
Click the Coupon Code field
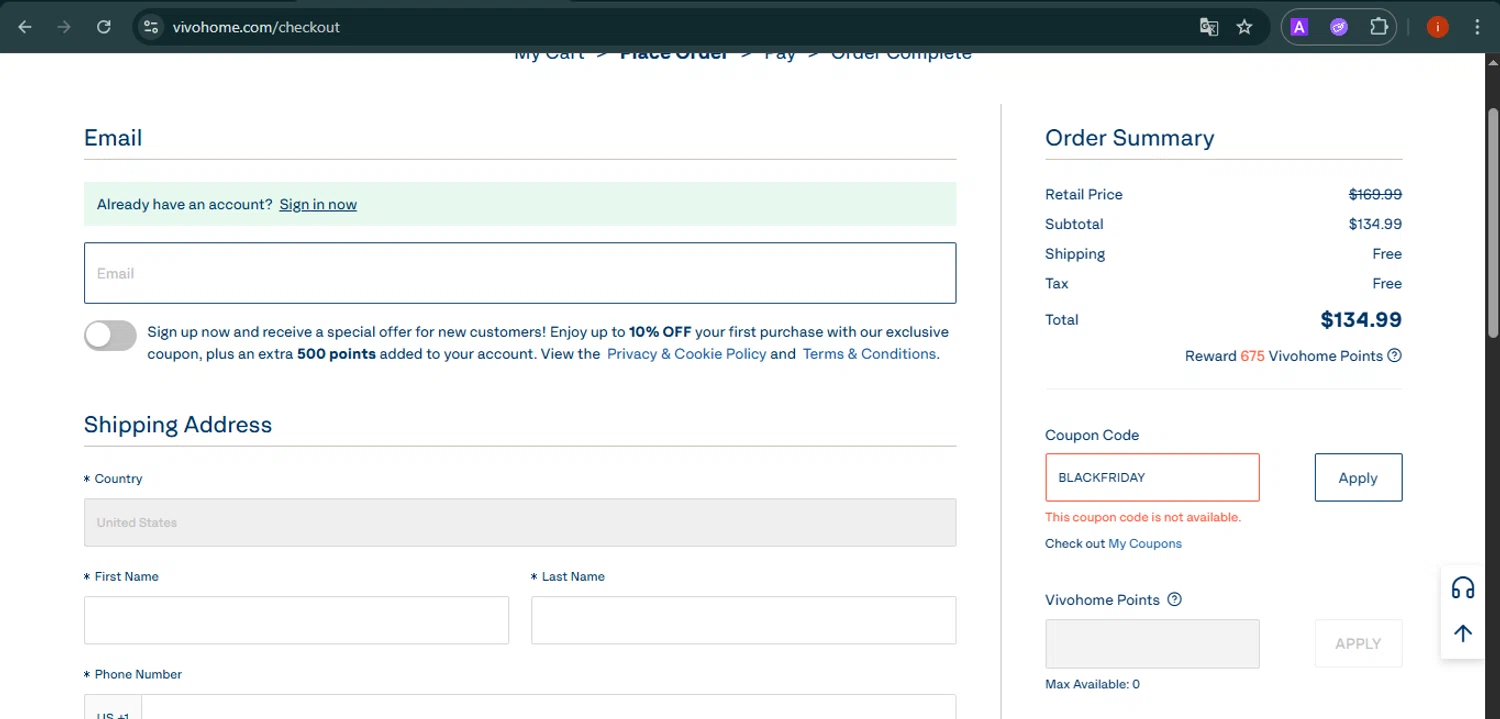point(1152,477)
